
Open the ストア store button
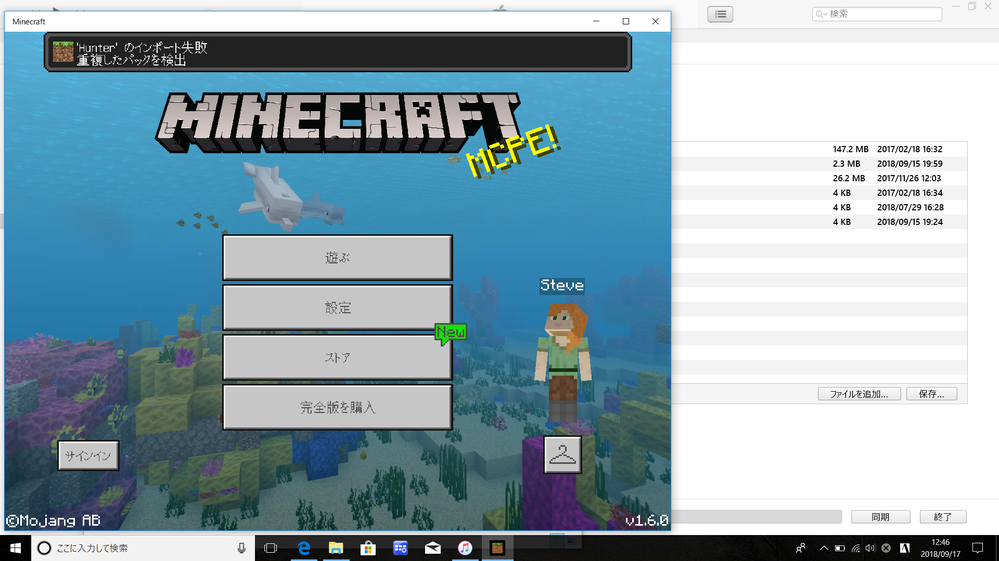pyautogui.click(x=338, y=357)
